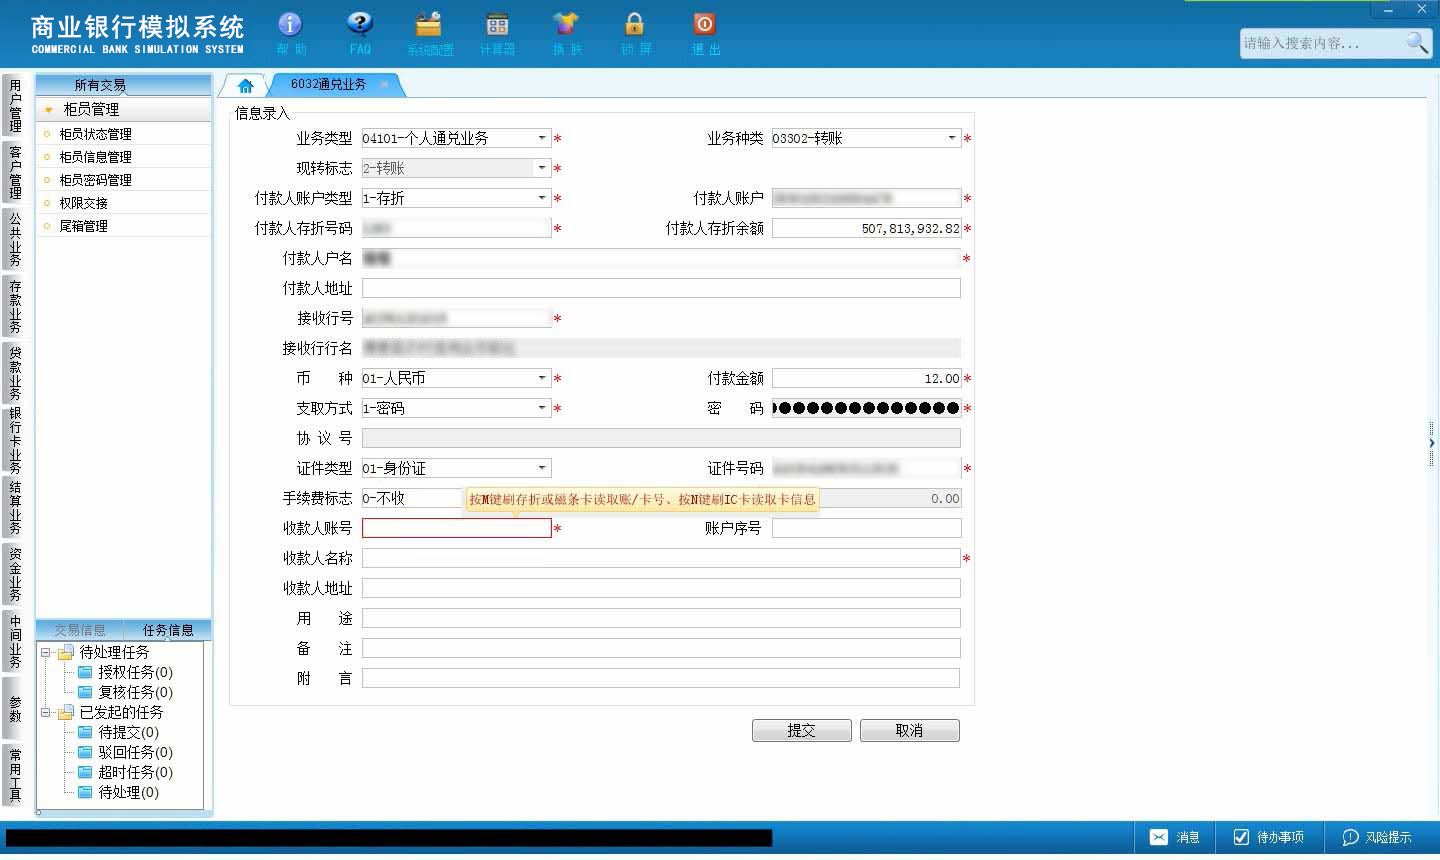Screen dimensions: 1440x860
Task: Open the 常用工具 side tab
Action: tap(15, 775)
